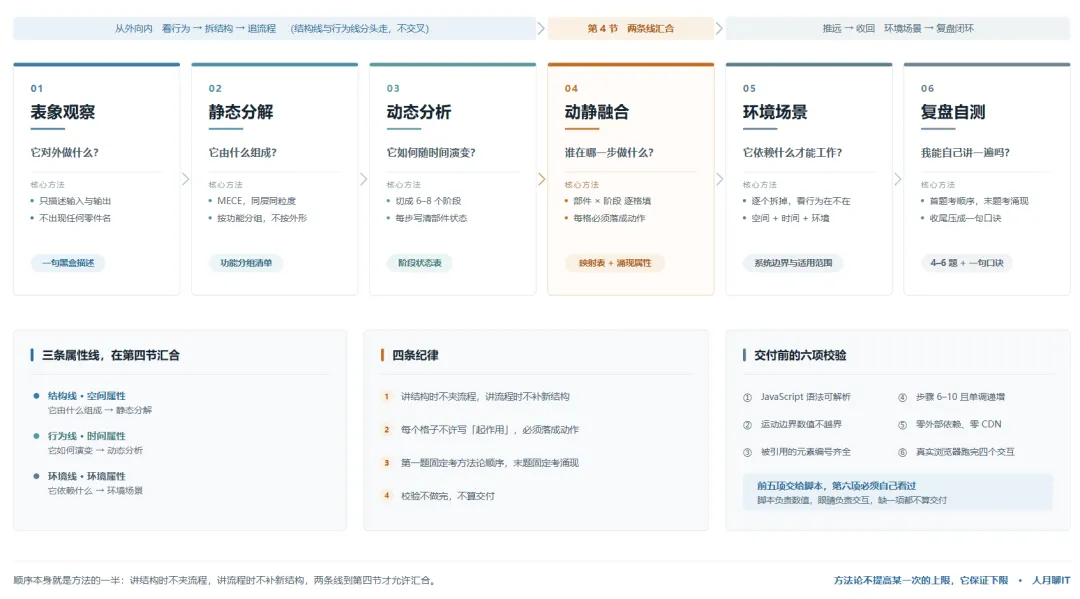Select the bullet '每格必须落成动作'

(x=610, y=218)
